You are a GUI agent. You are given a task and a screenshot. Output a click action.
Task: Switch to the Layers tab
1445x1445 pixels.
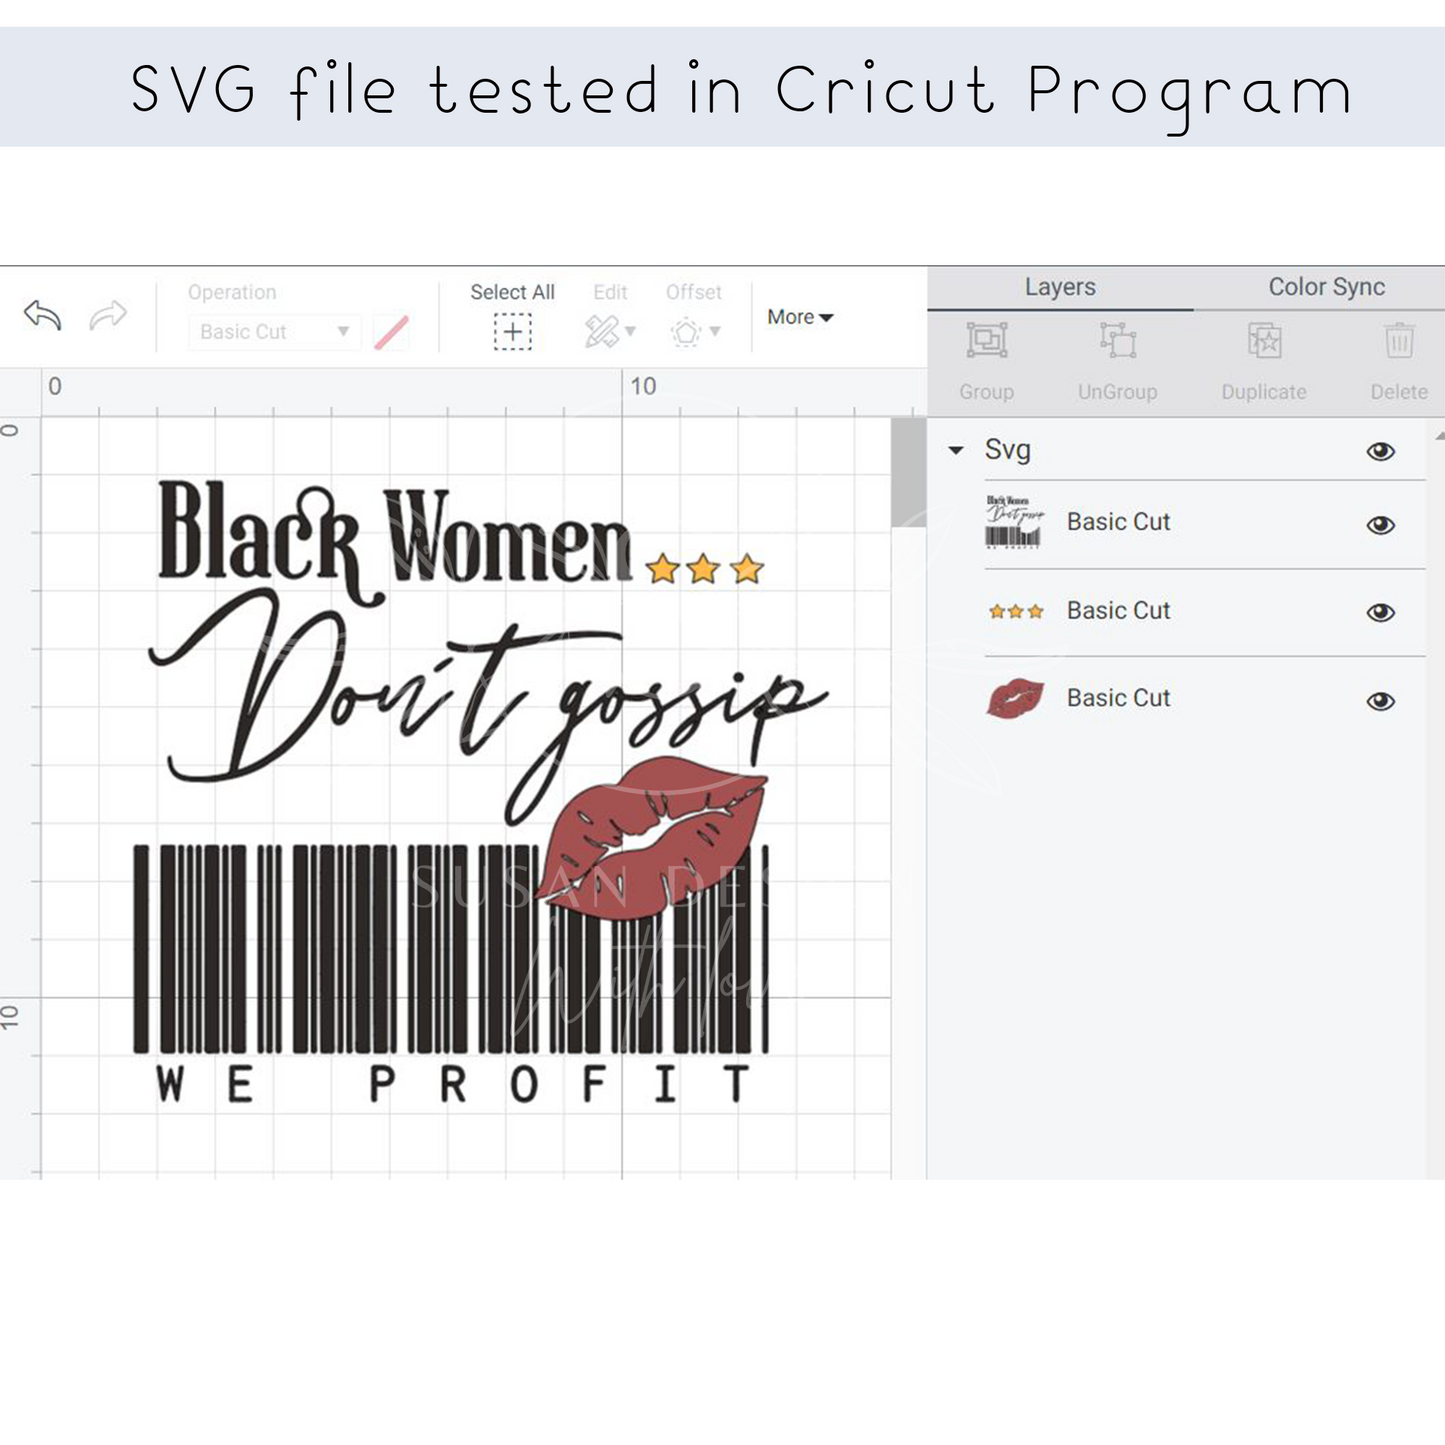[1060, 287]
